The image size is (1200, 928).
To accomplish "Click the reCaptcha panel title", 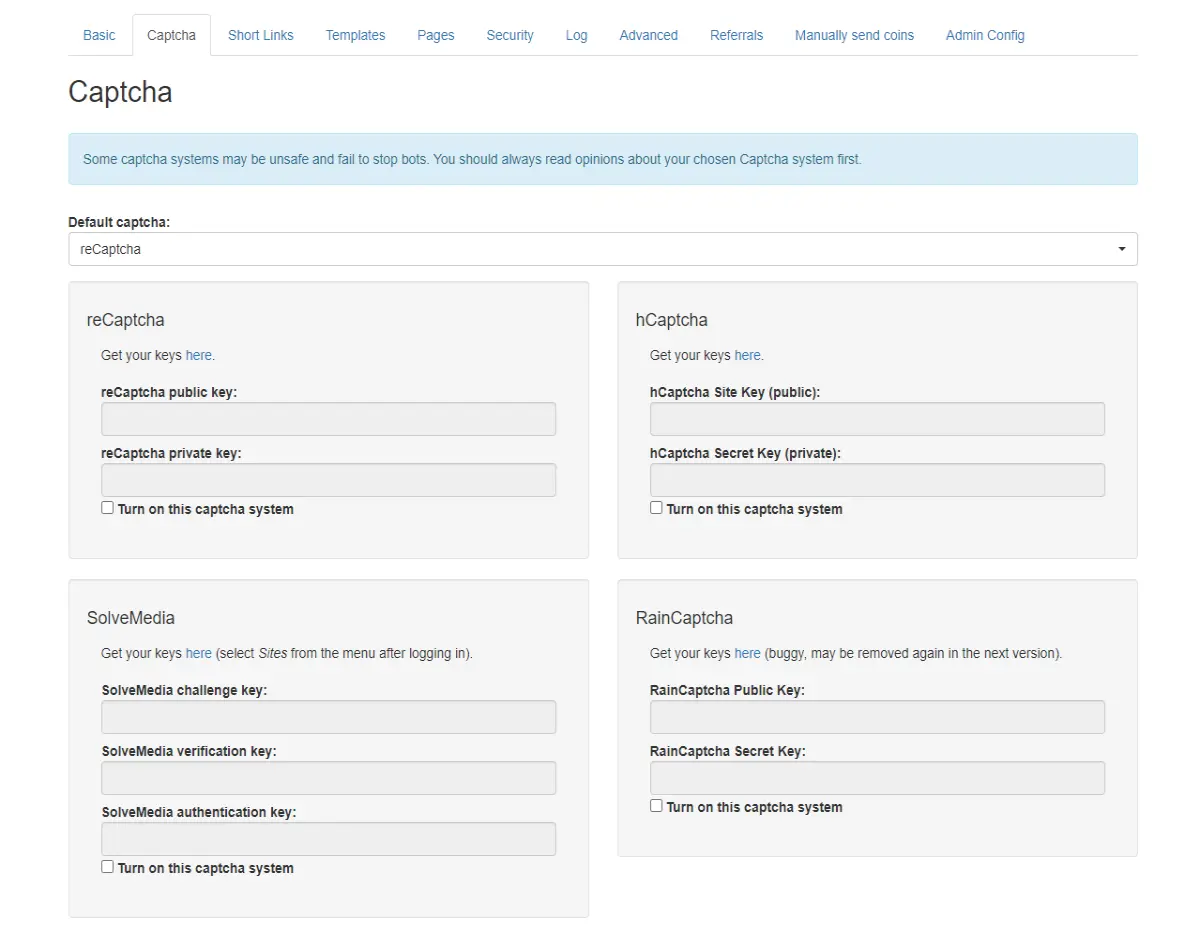I will coord(126,320).
